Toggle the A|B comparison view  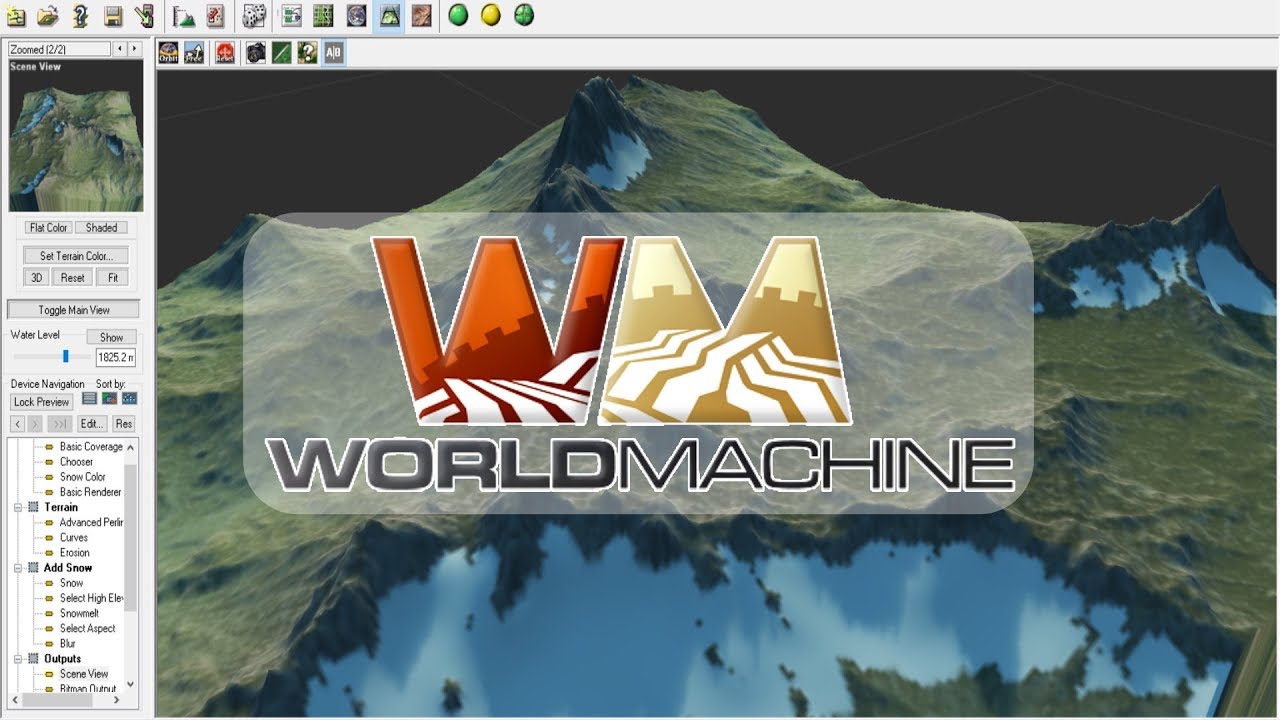(x=334, y=53)
